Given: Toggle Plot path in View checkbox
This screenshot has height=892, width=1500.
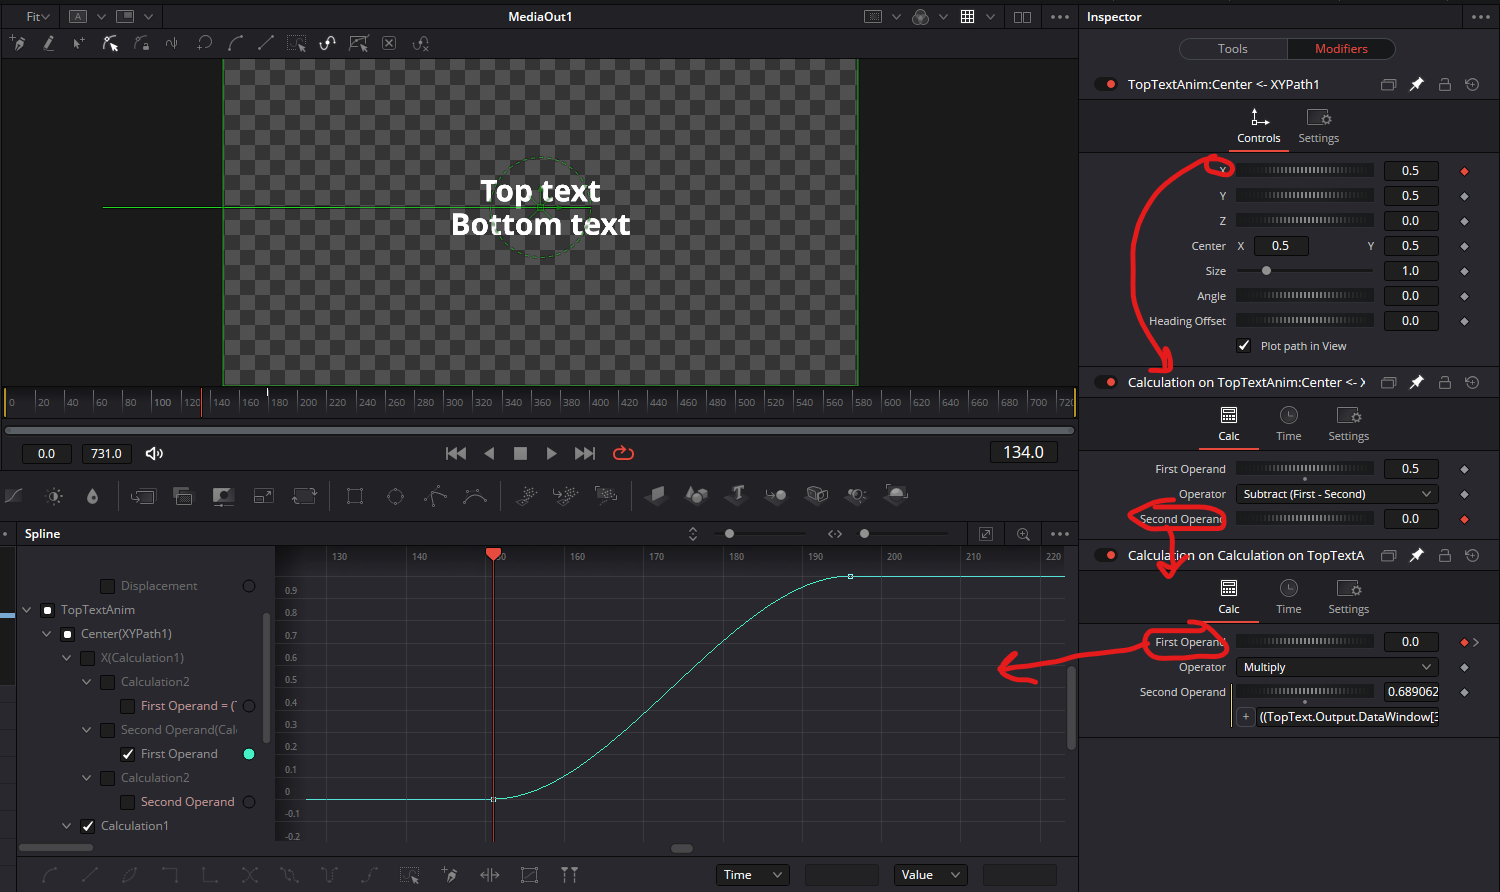Looking at the screenshot, I should [1244, 346].
